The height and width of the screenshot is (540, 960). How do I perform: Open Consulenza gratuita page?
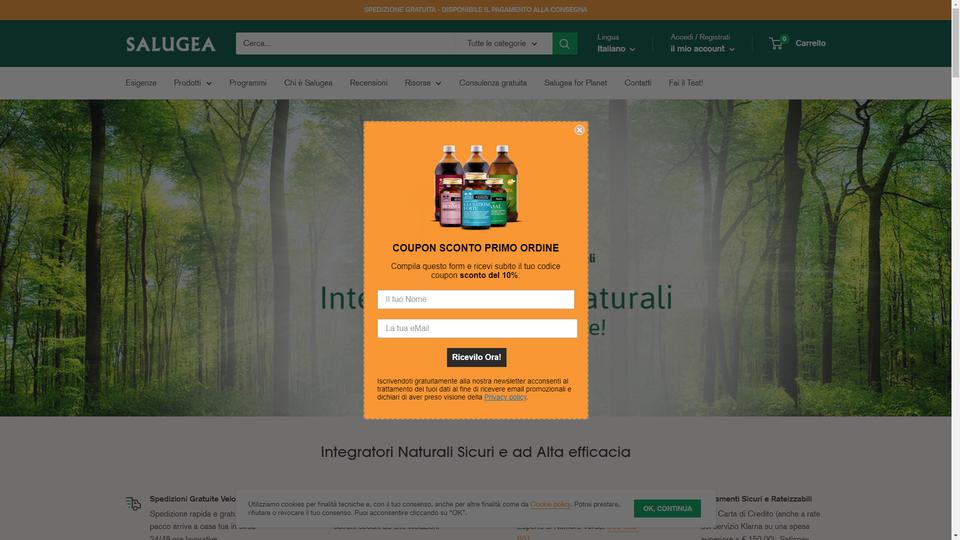coord(493,83)
